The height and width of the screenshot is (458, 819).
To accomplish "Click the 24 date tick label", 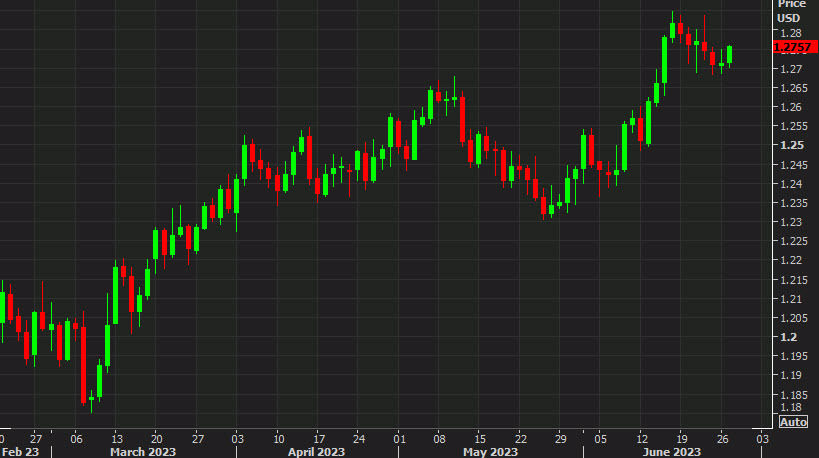I will [359, 439].
